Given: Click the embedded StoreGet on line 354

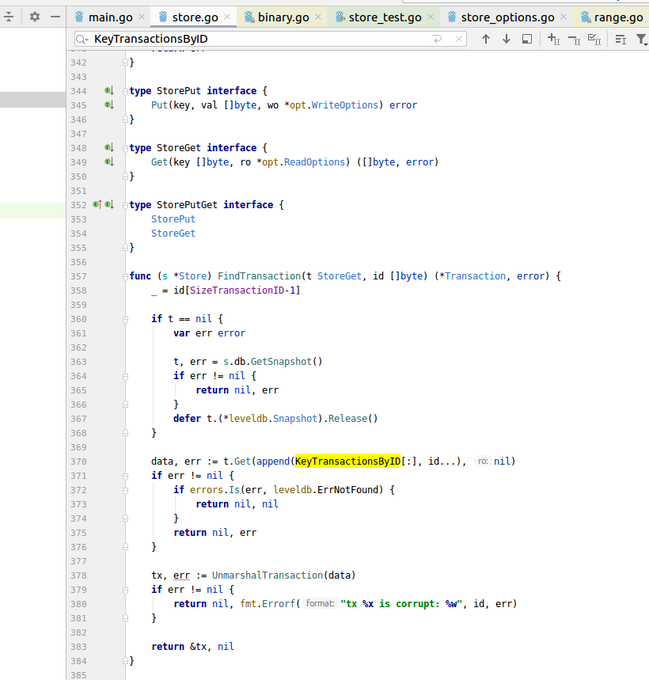Looking at the screenshot, I should 173,233.
